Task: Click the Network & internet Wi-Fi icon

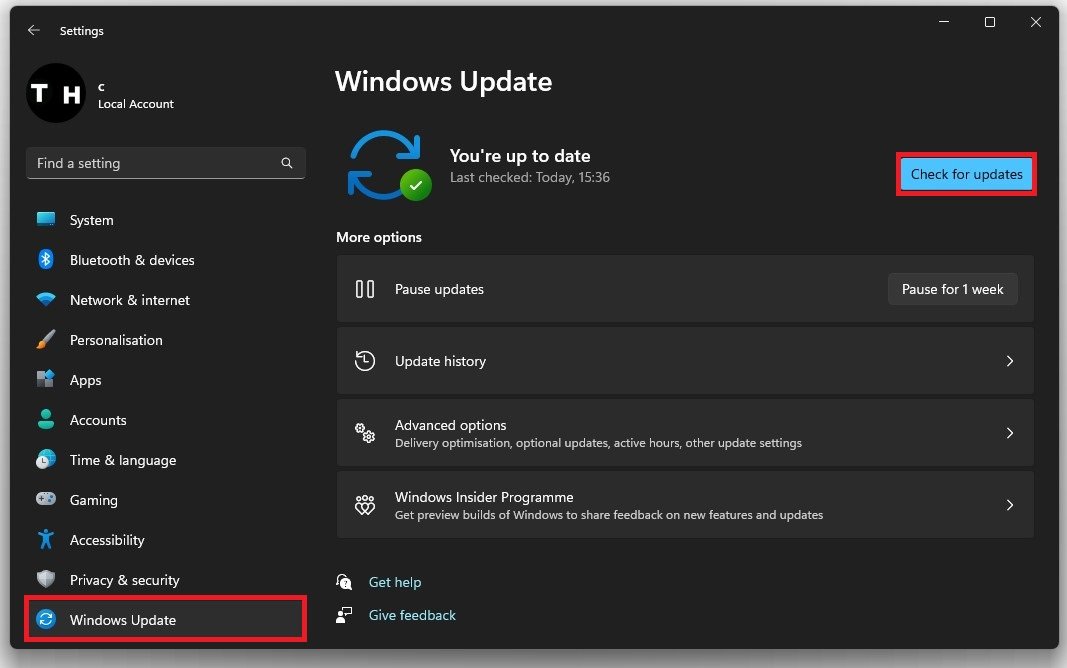Action: pyautogui.click(x=46, y=300)
